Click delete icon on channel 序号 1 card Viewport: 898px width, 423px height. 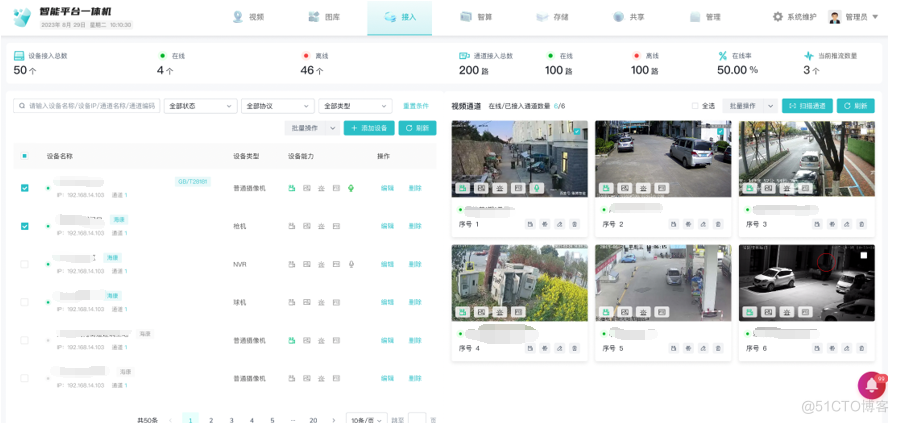(x=574, y=224)
